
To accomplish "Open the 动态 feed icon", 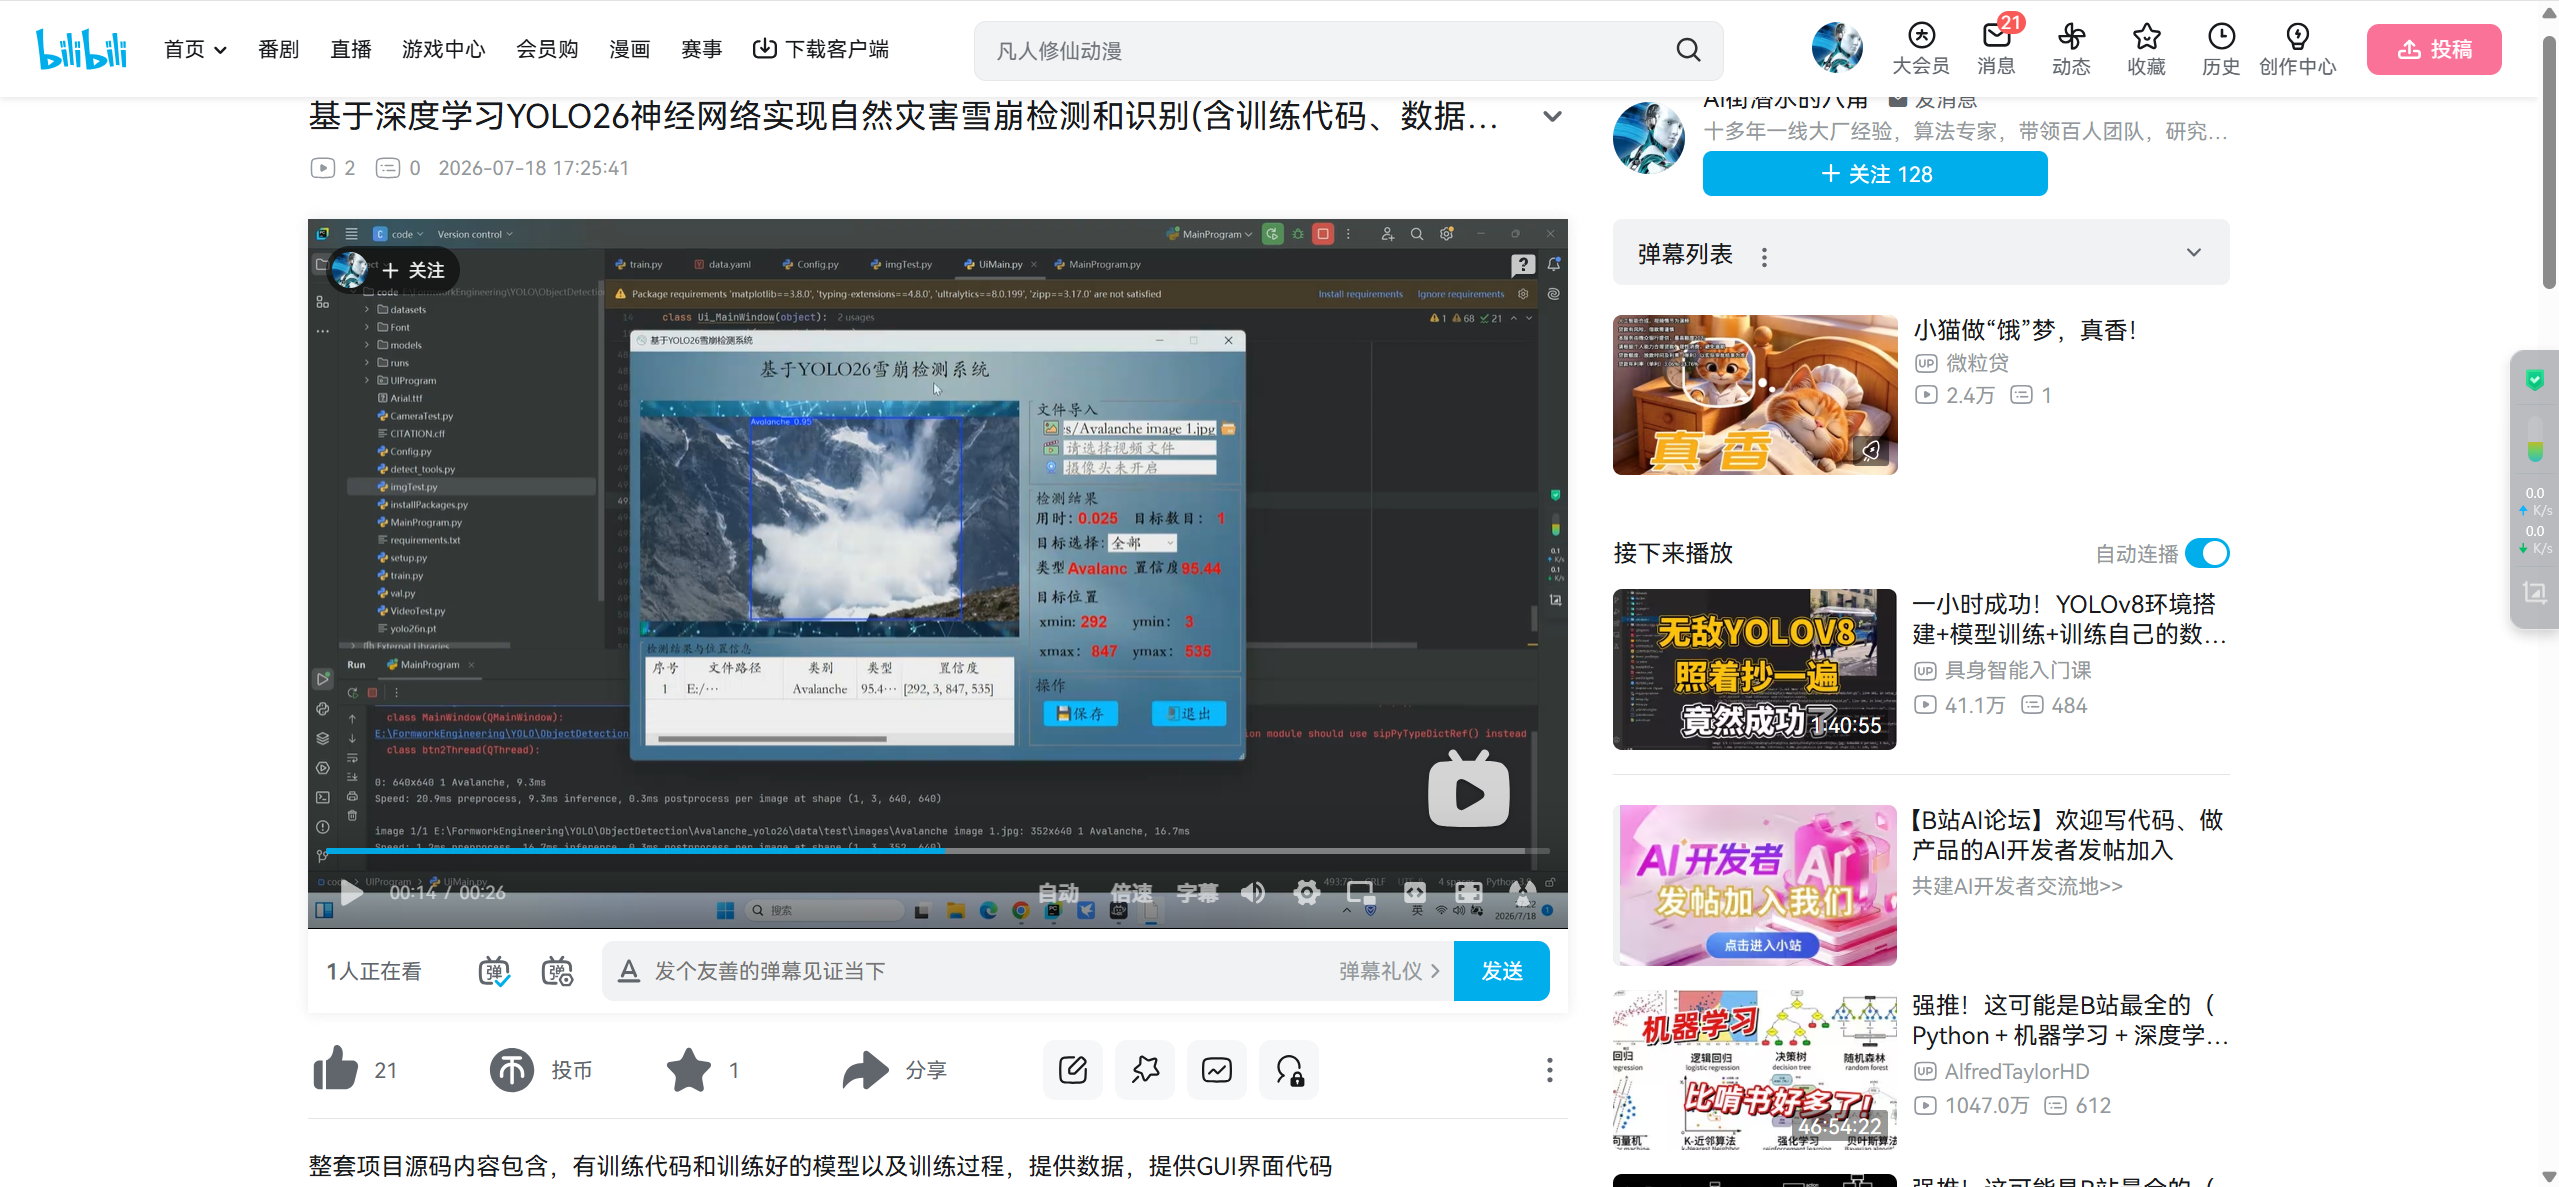I will point(2071,49).
